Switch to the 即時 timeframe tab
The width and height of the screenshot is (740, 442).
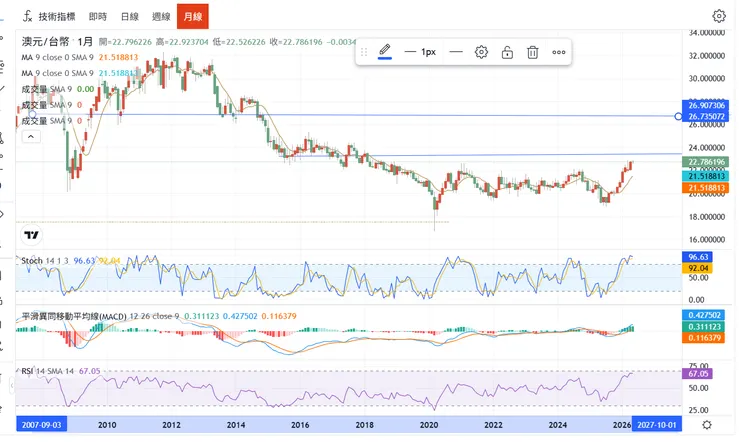98,17
